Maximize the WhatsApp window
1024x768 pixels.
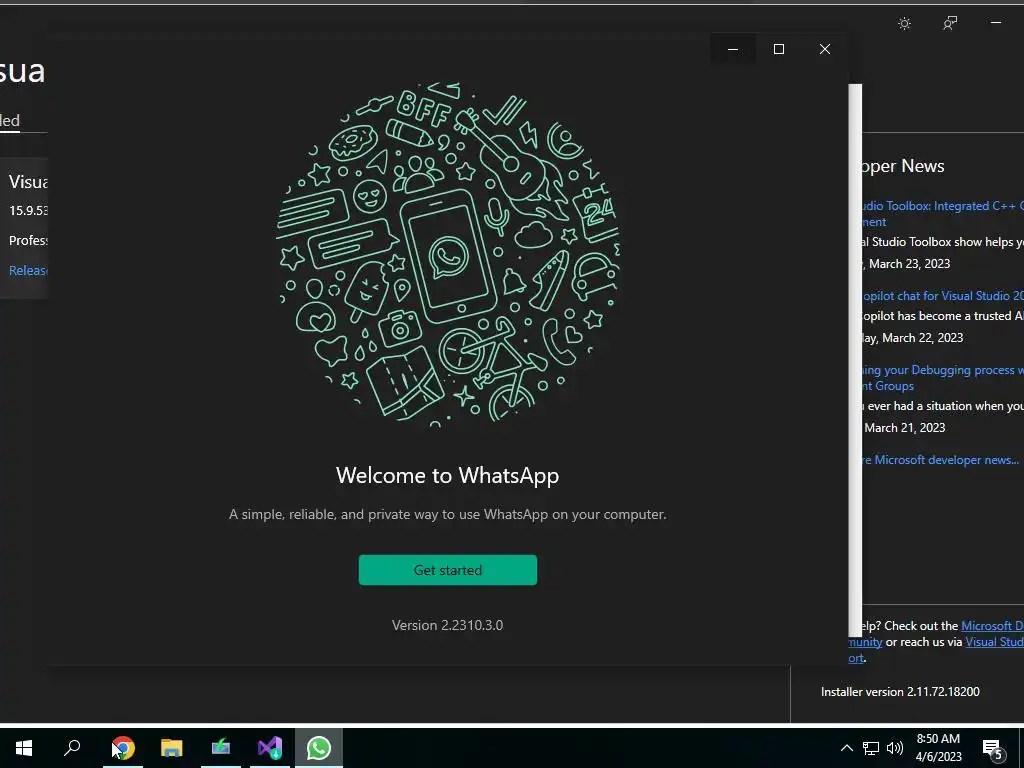click(x=778, y=49)
